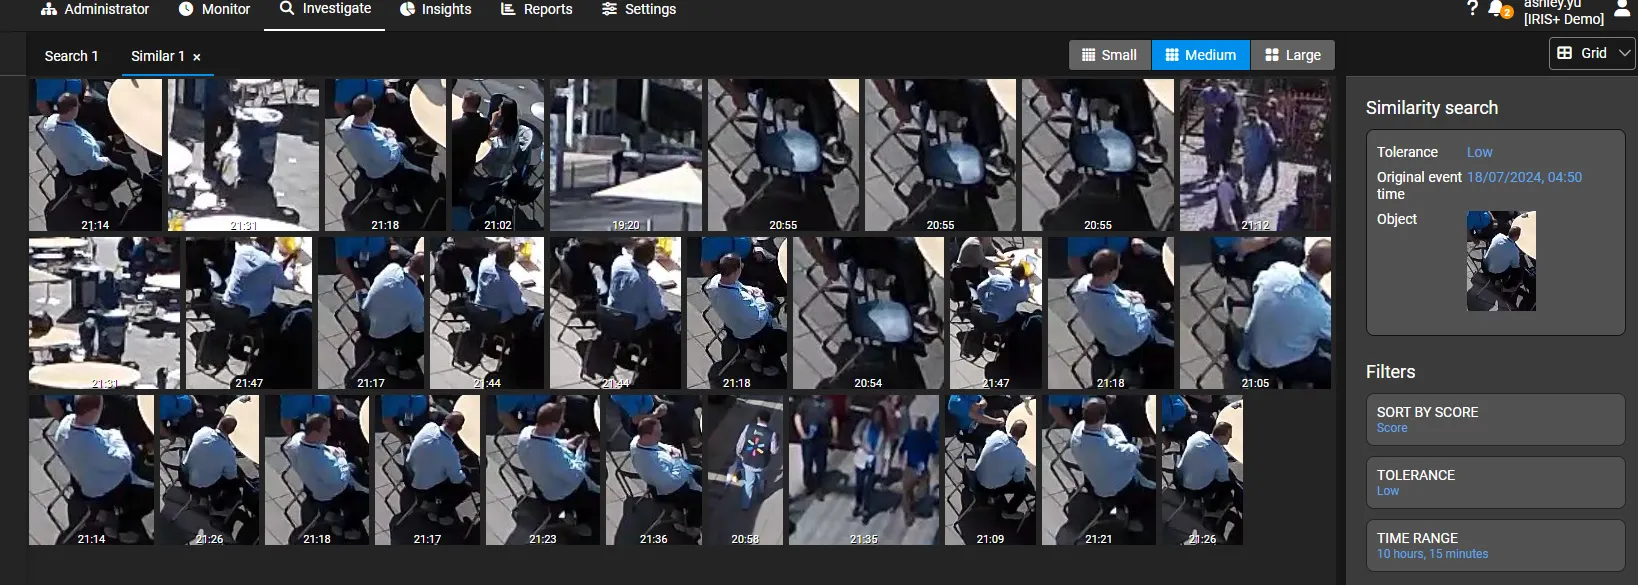This screenshot has width=1638, height=585.
Task: Select the Similar 1 tab
Action: coord(157,56)
